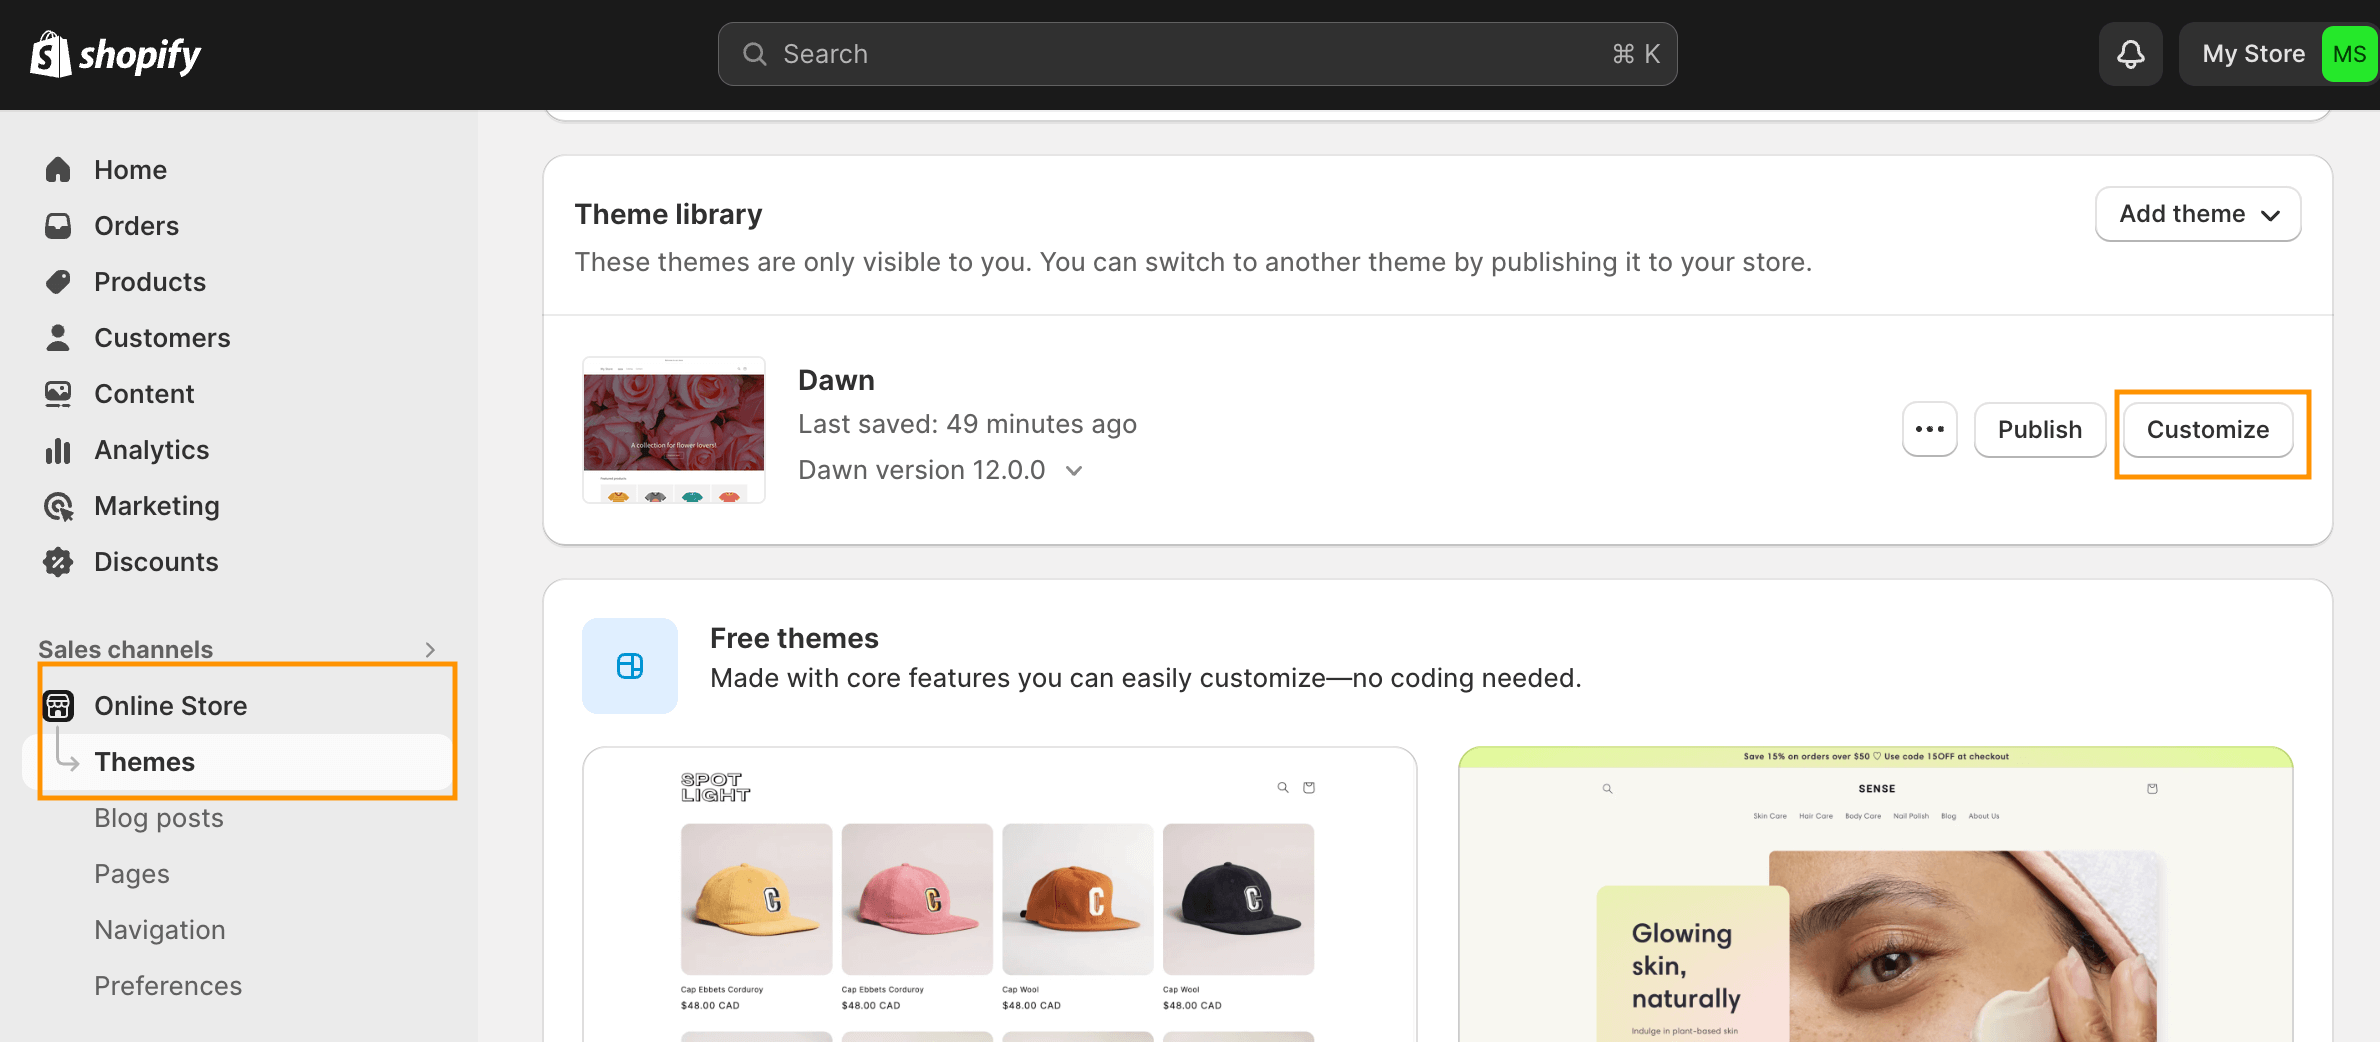
Task: Click the Discounts badge icon
Action: (58, 561)
